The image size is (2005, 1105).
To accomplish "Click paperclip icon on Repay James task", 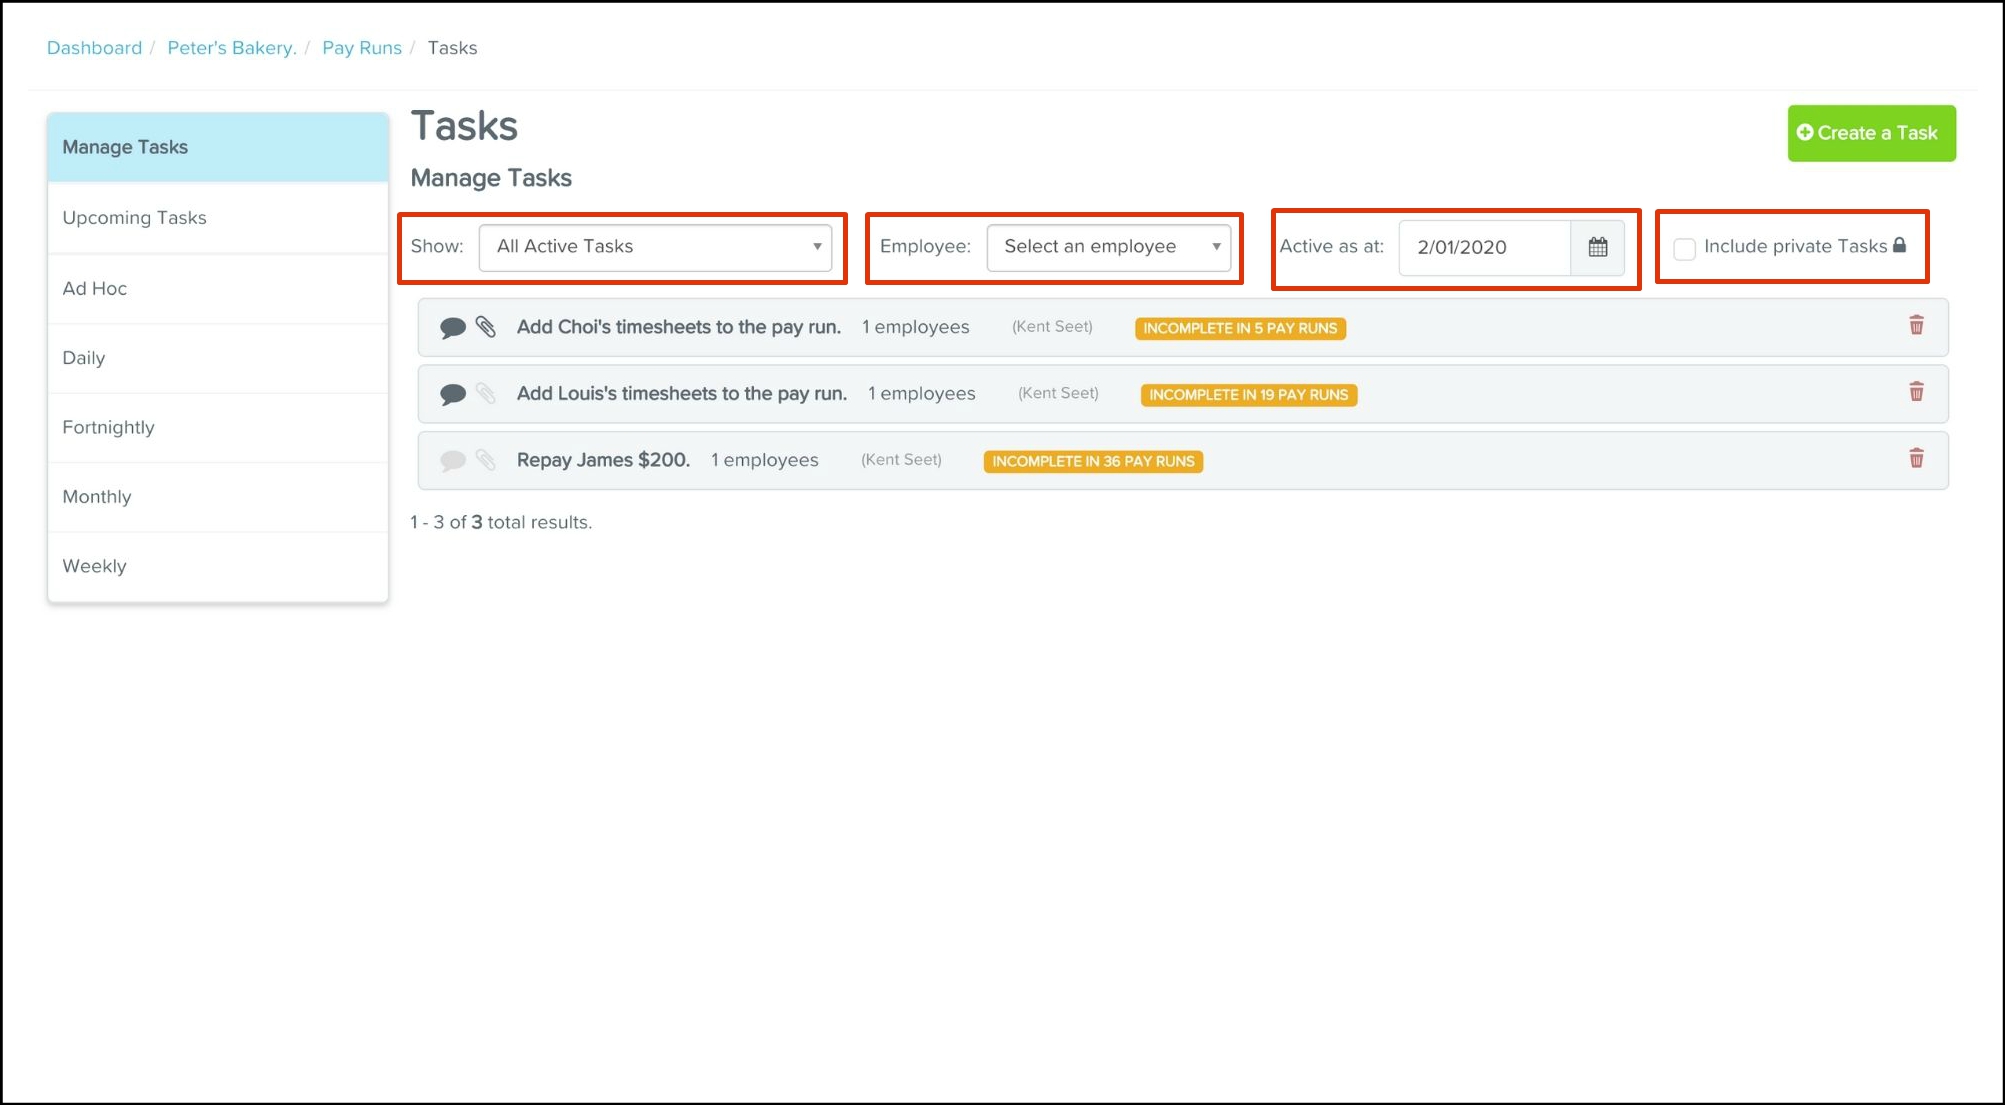I will pos(486,460).
